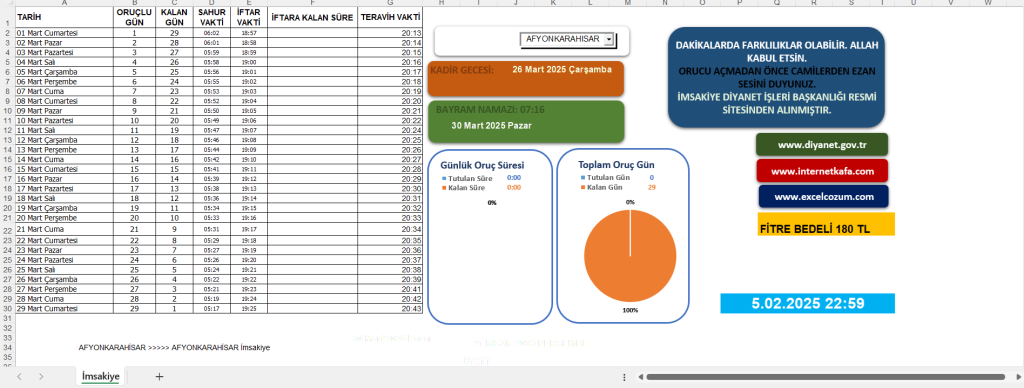1024x388 pixels.
Task: Select column A header
Action: pyautogui.click(x=64, y=3)
